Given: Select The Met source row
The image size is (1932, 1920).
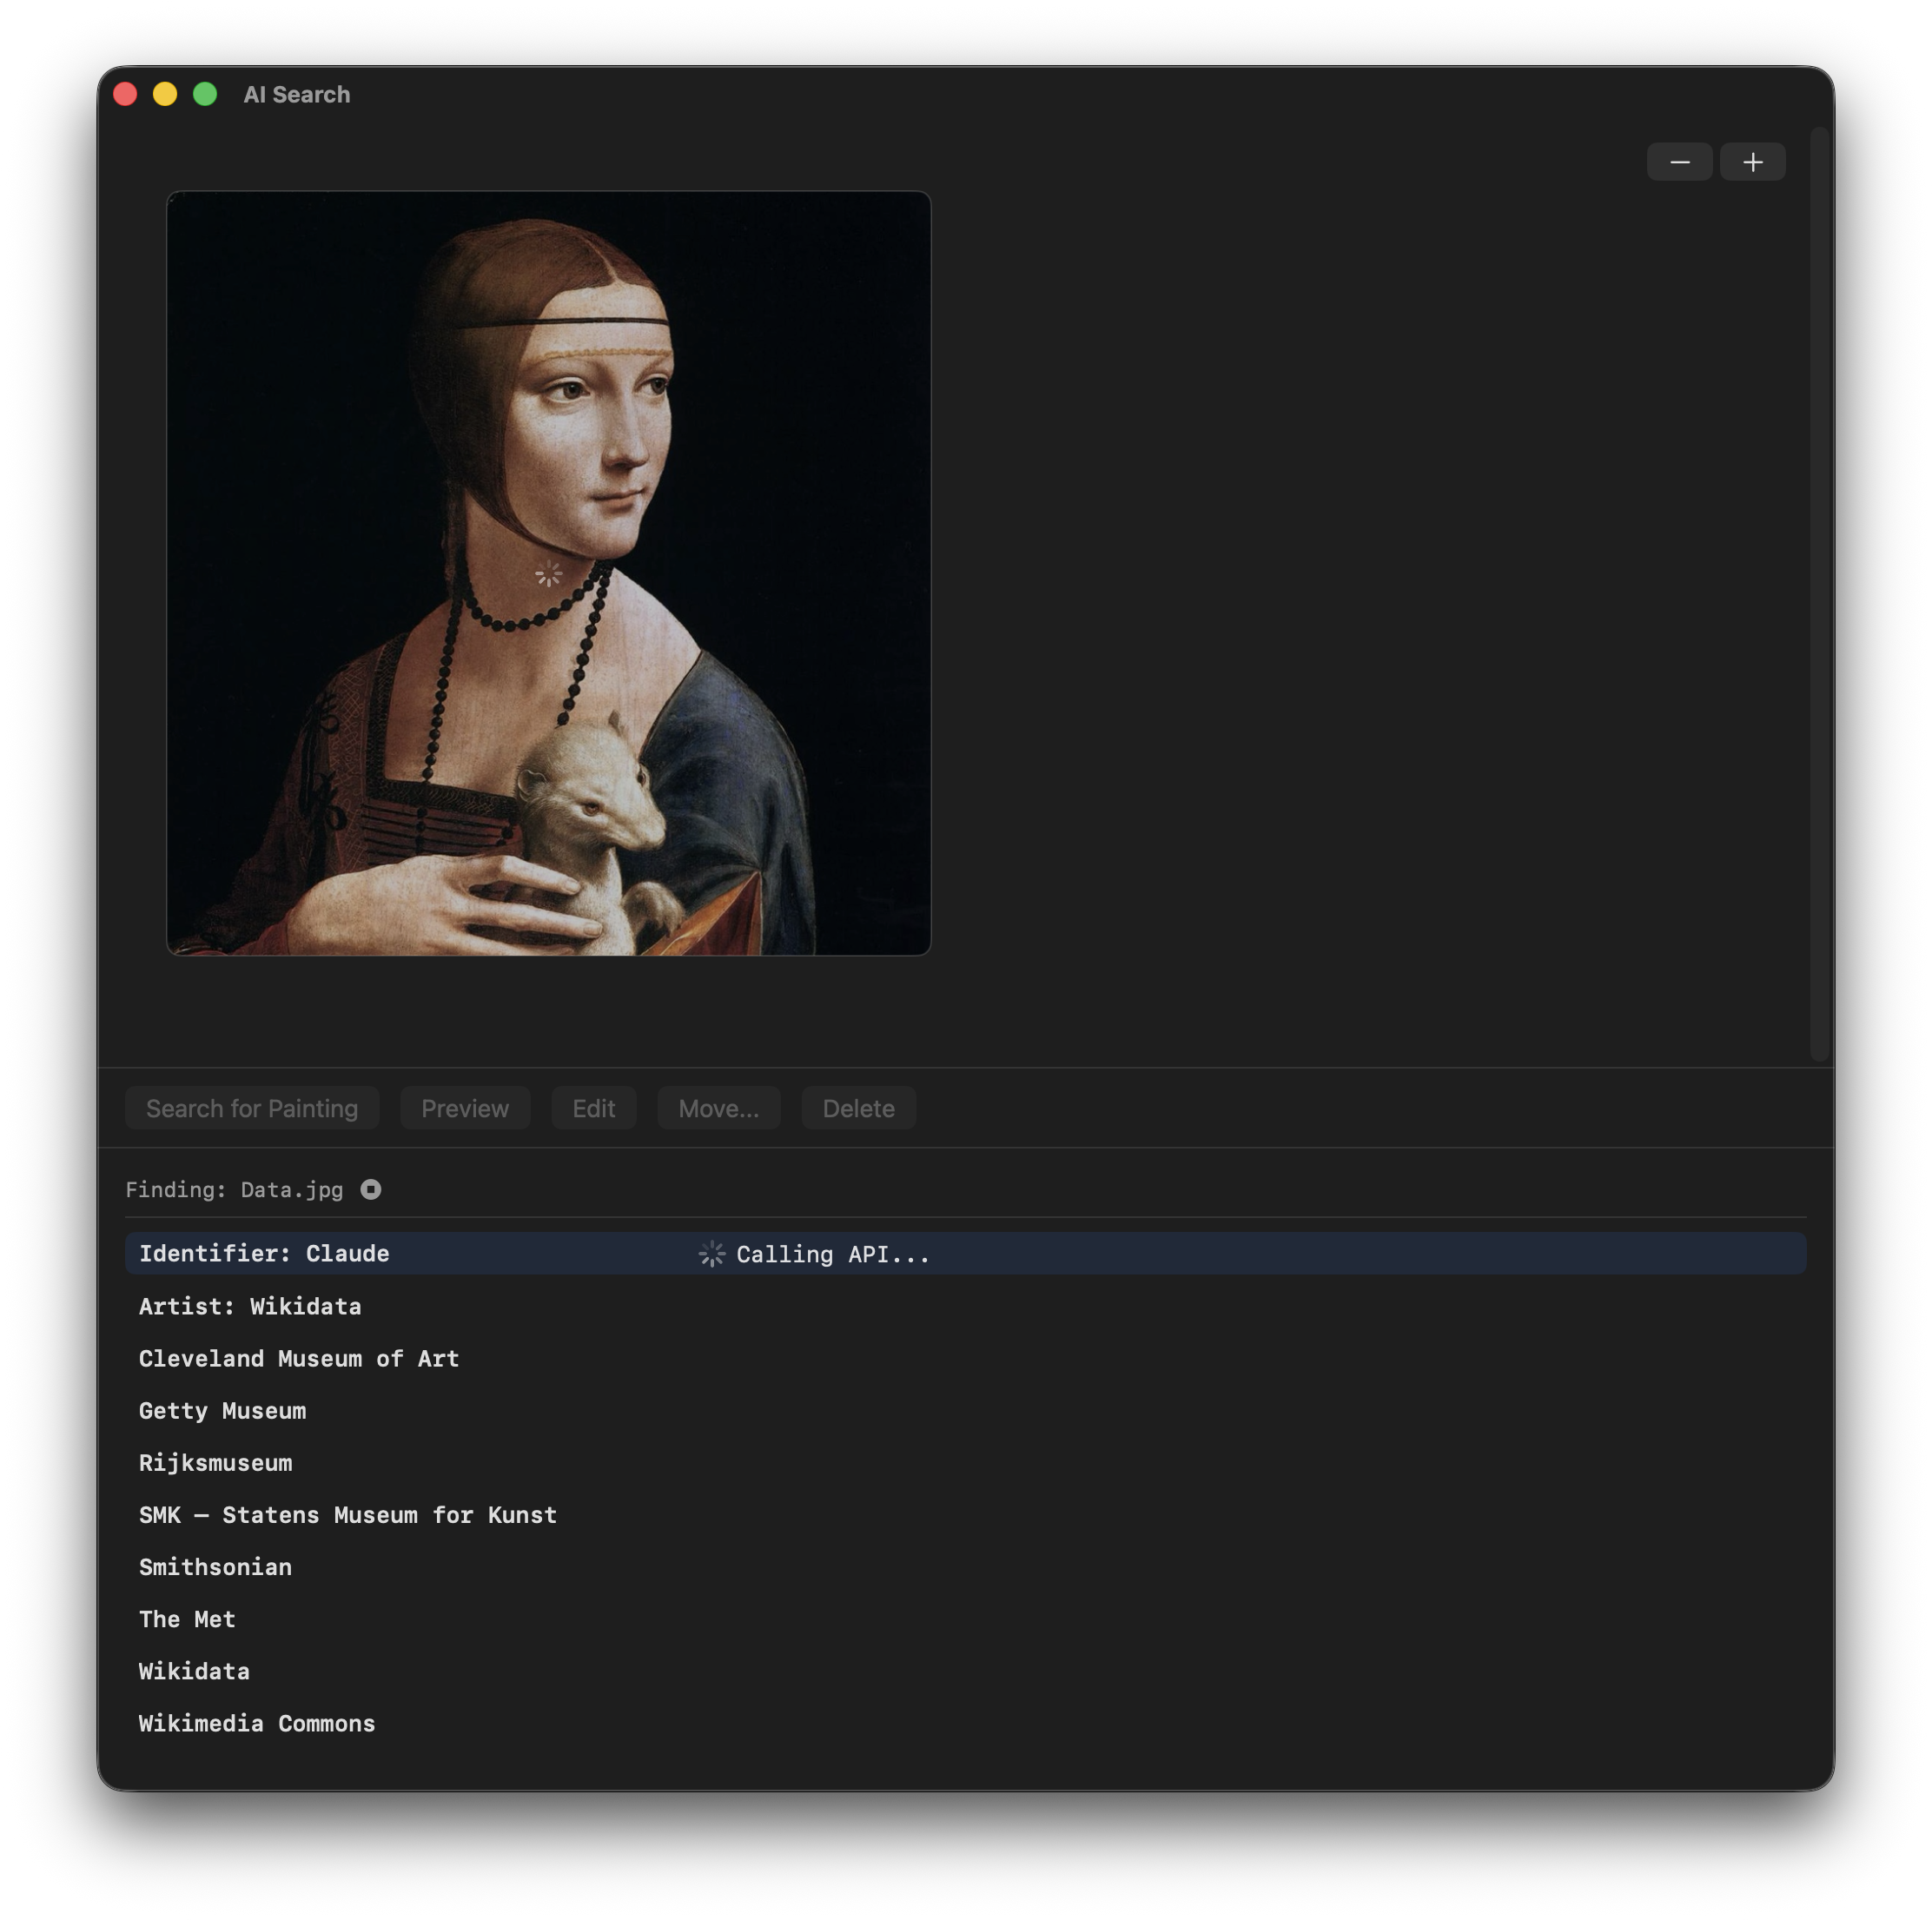Looking at the screenshot, I should click(x=966, y=1618).
